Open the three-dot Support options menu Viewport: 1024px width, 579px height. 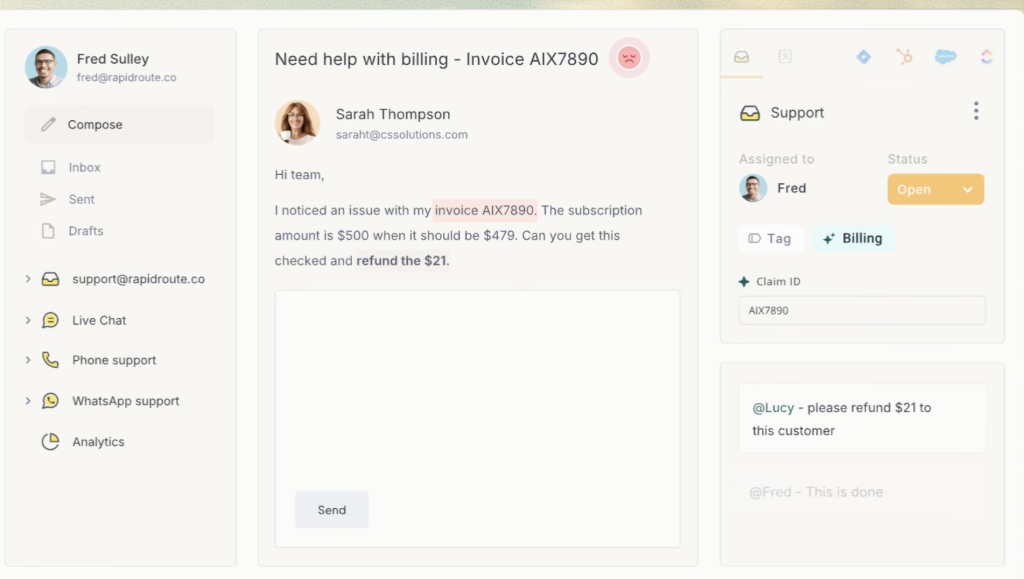click(976, 112)
